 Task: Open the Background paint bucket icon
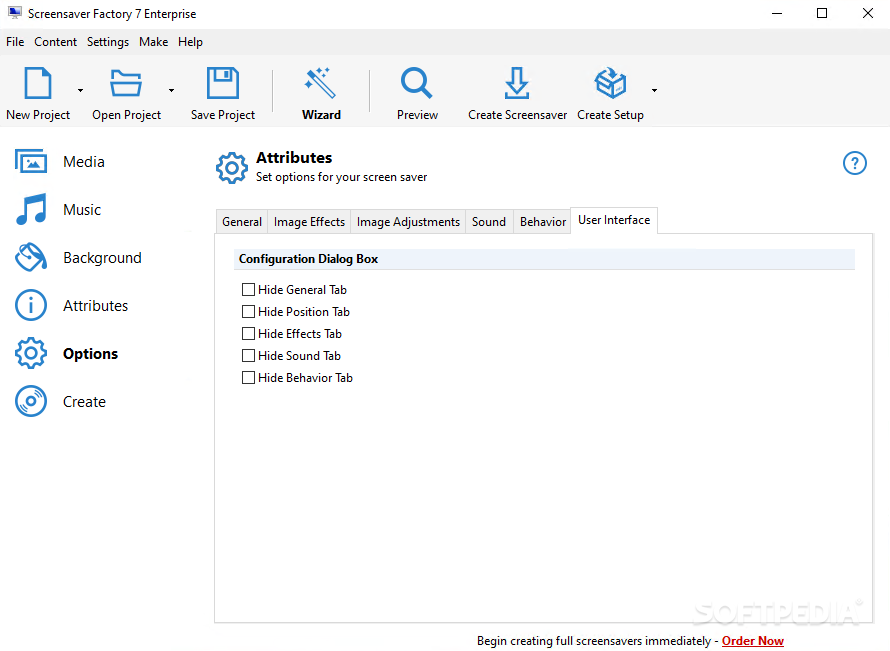[x=31, y=257]
